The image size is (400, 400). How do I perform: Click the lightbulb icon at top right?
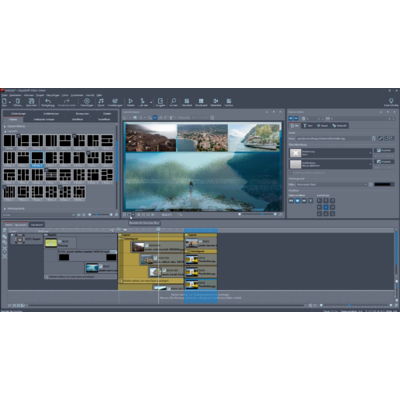tap(391, 102)
